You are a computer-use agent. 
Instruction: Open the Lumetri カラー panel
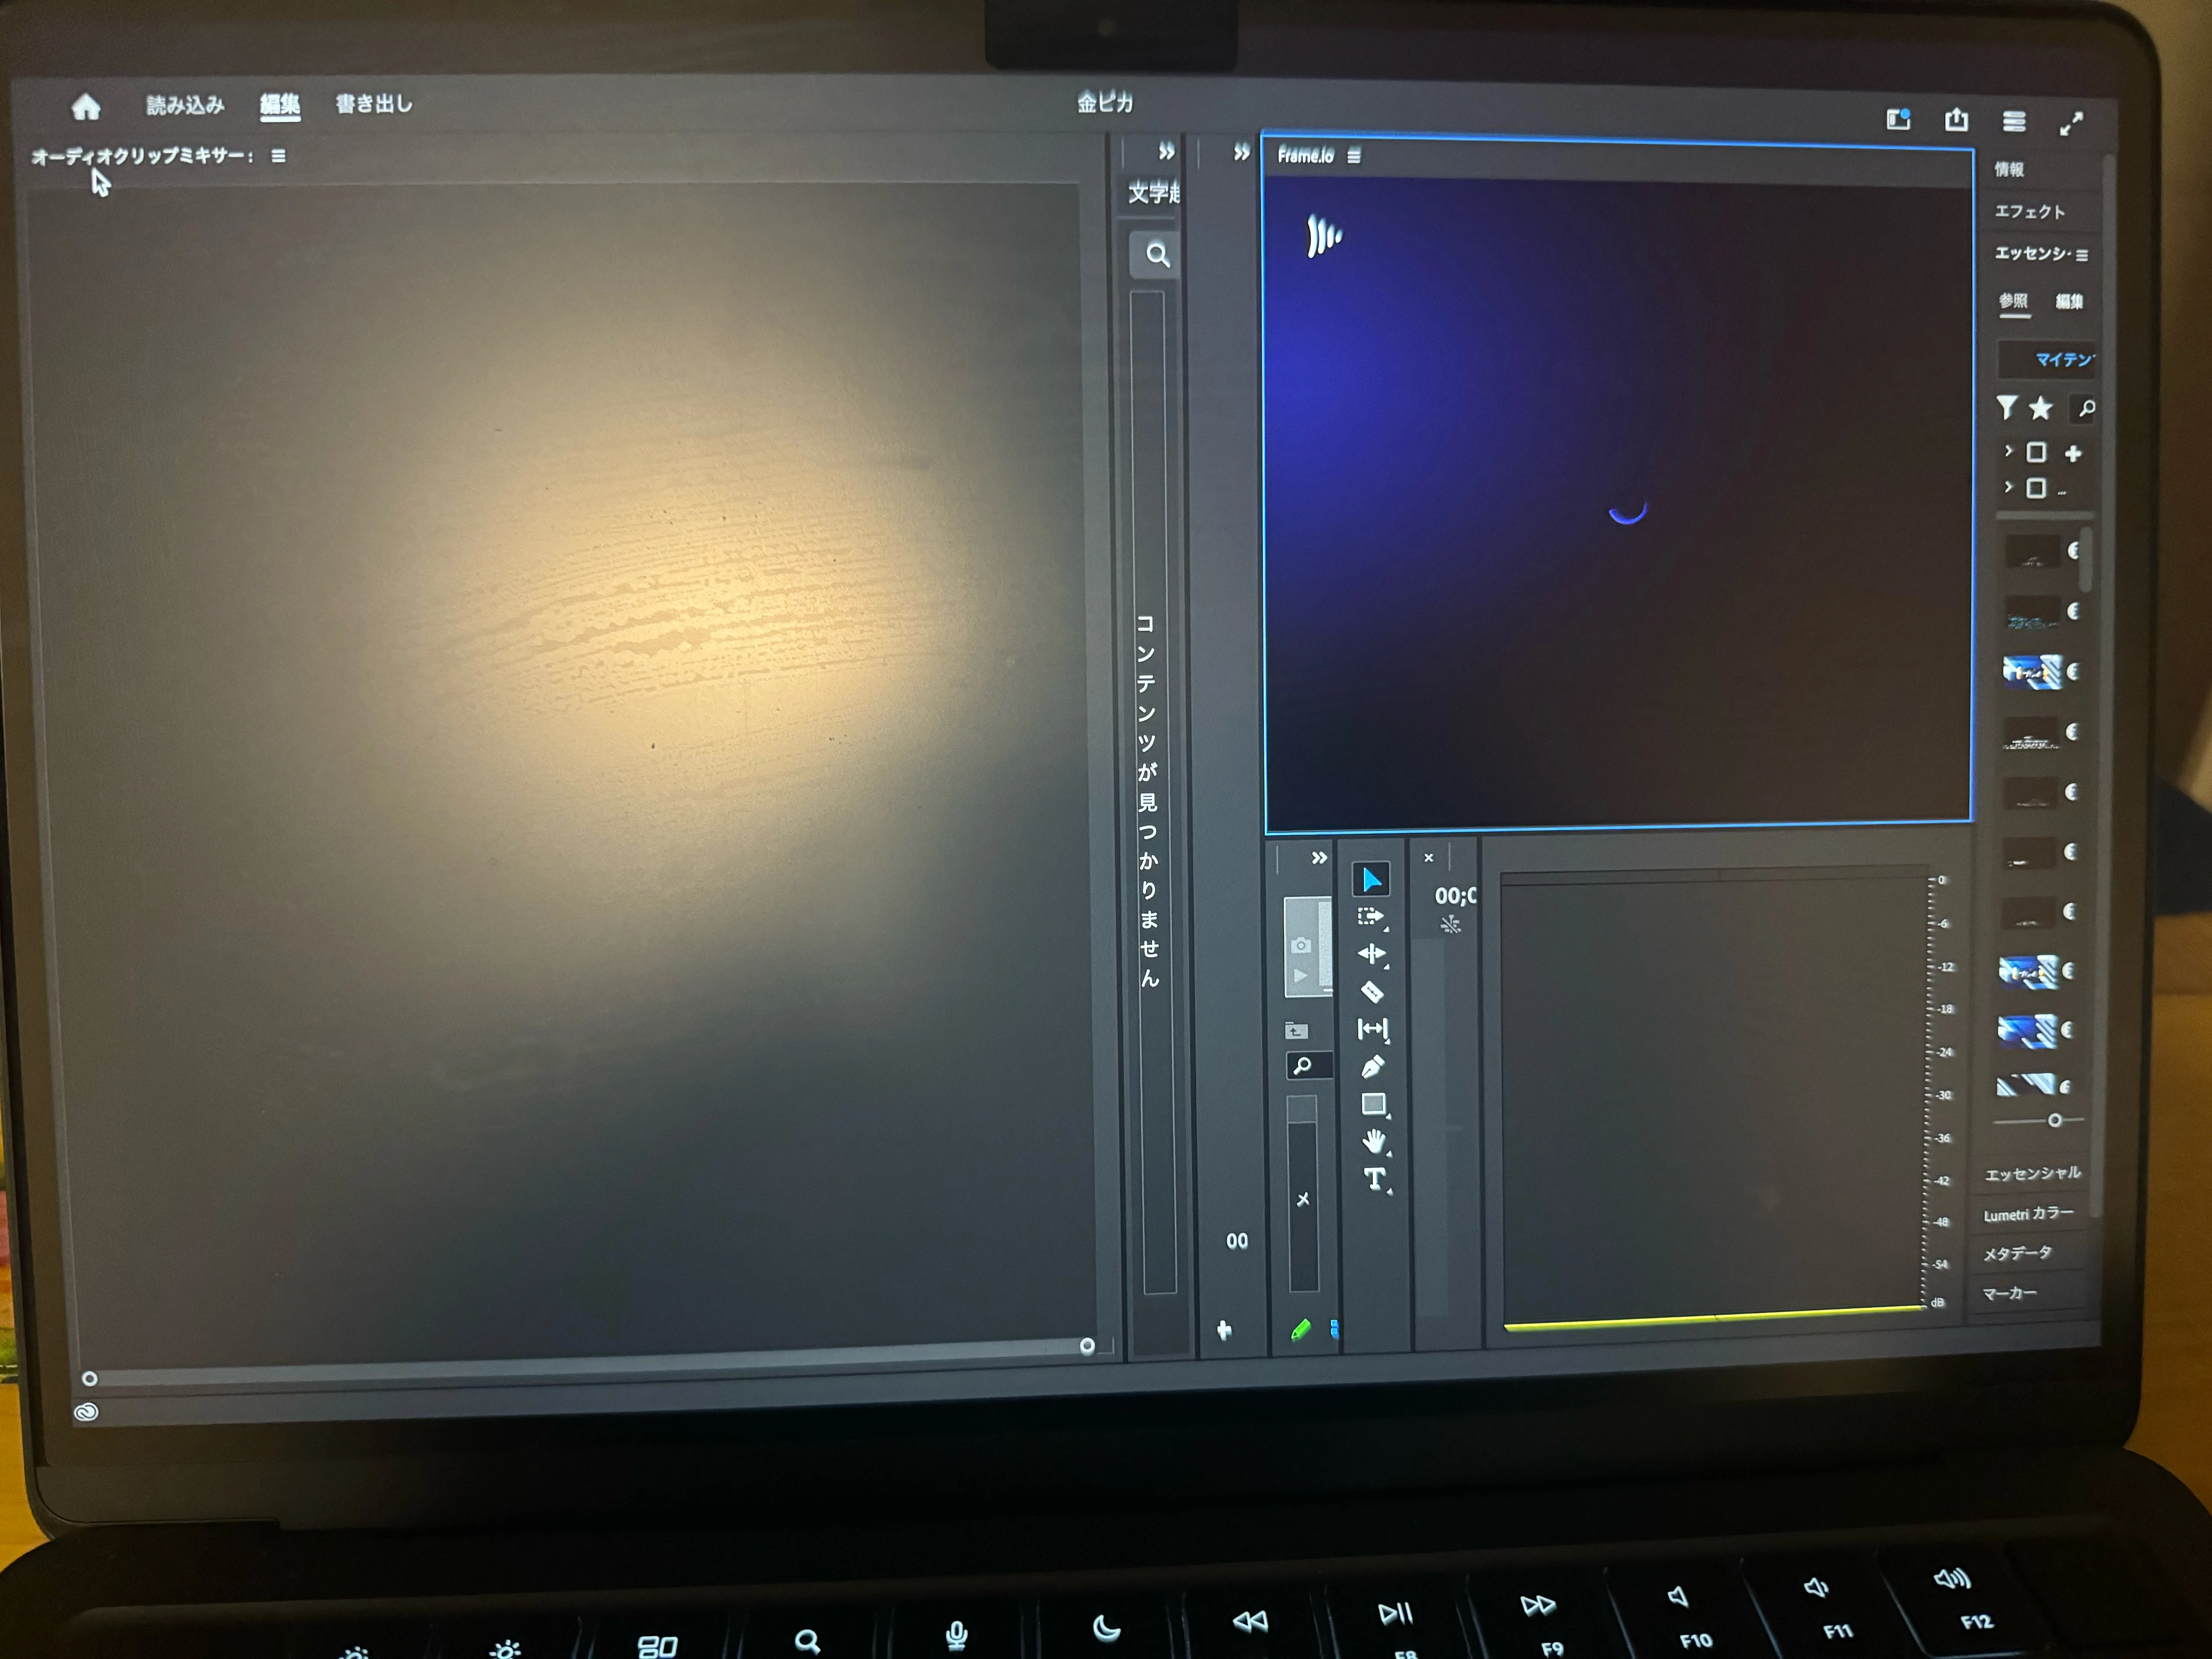(x=2028, y=1214)
